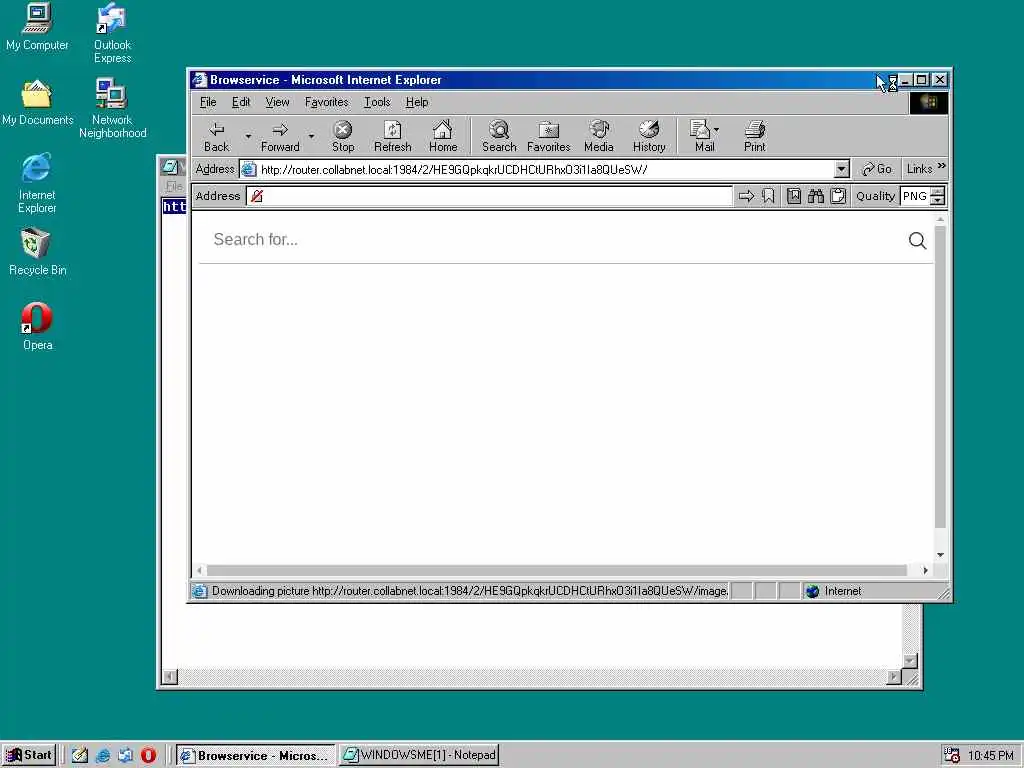Click the system tray scheduler icon
1024x768 pixels.
pos(952,755)
